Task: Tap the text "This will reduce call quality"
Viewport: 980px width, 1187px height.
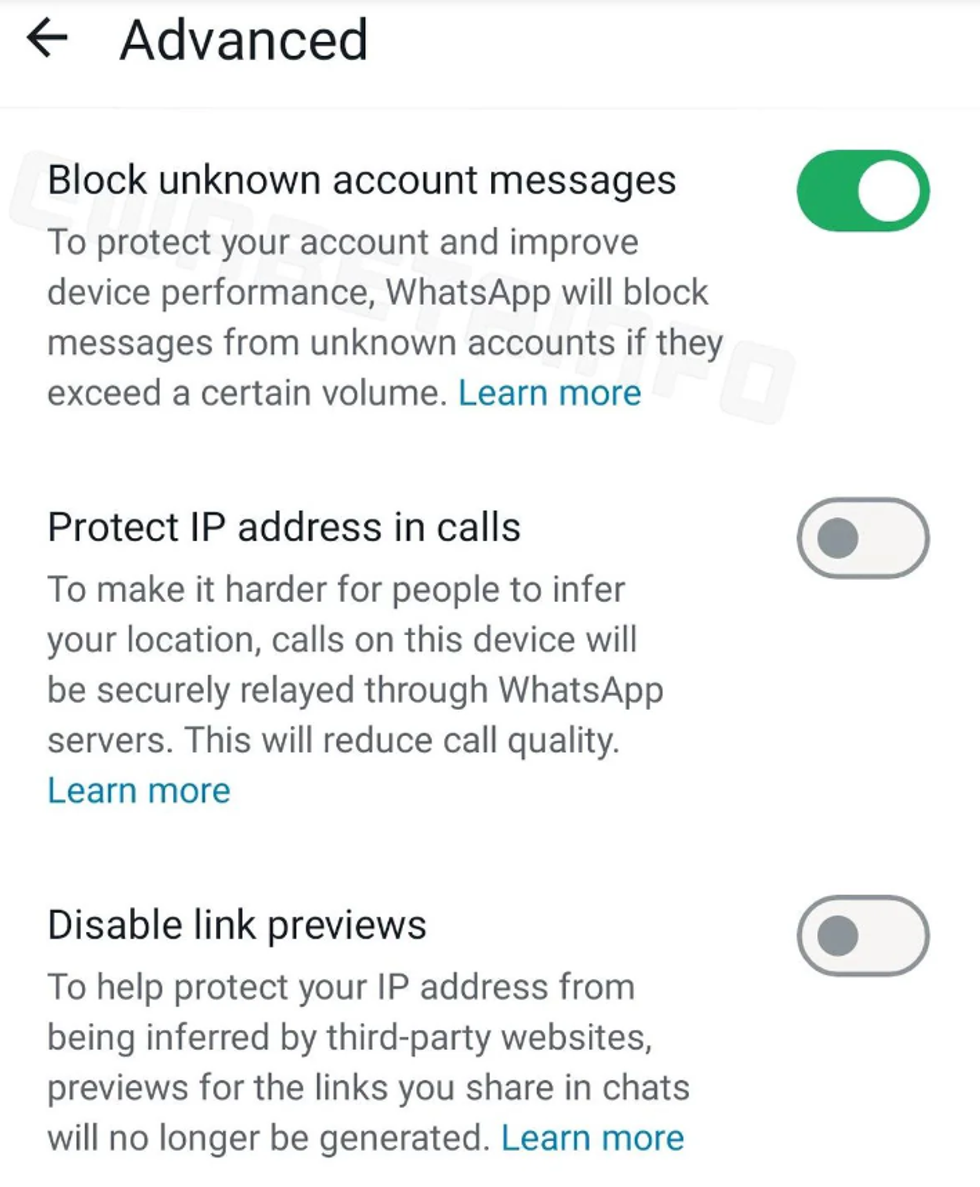Action: (x=401, y=740)
